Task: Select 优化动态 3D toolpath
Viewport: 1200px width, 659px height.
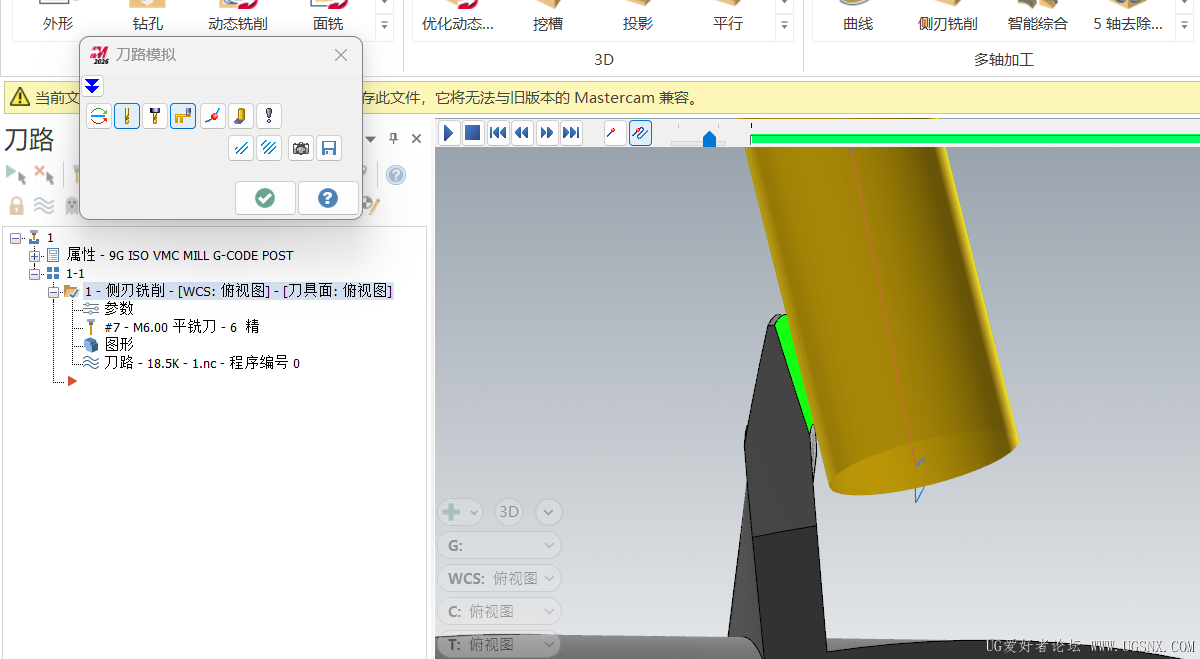Action: [x=458, y=17]
